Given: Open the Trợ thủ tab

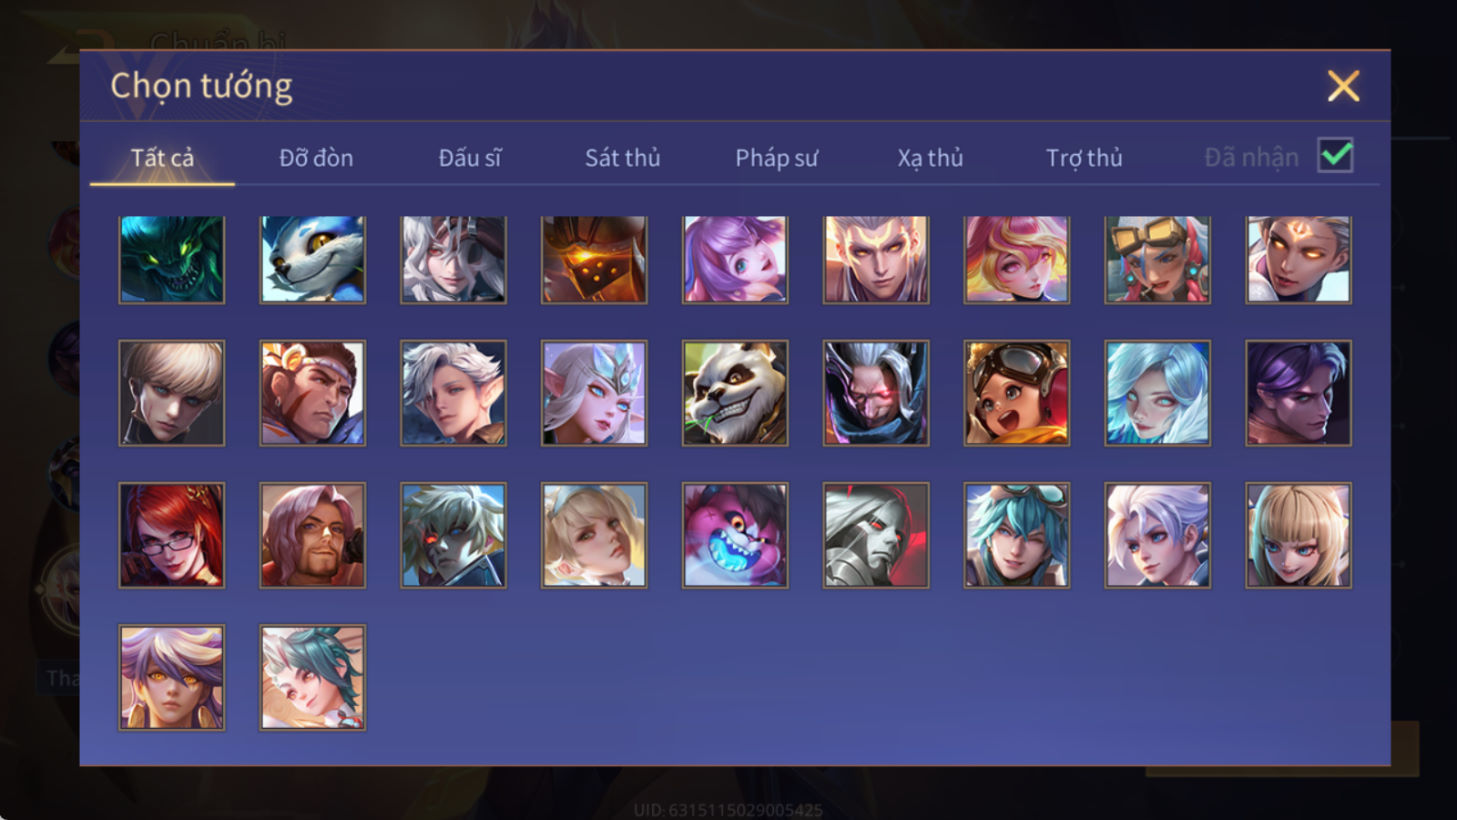Looking at the screenshot, I should [x=1084, y=158].
